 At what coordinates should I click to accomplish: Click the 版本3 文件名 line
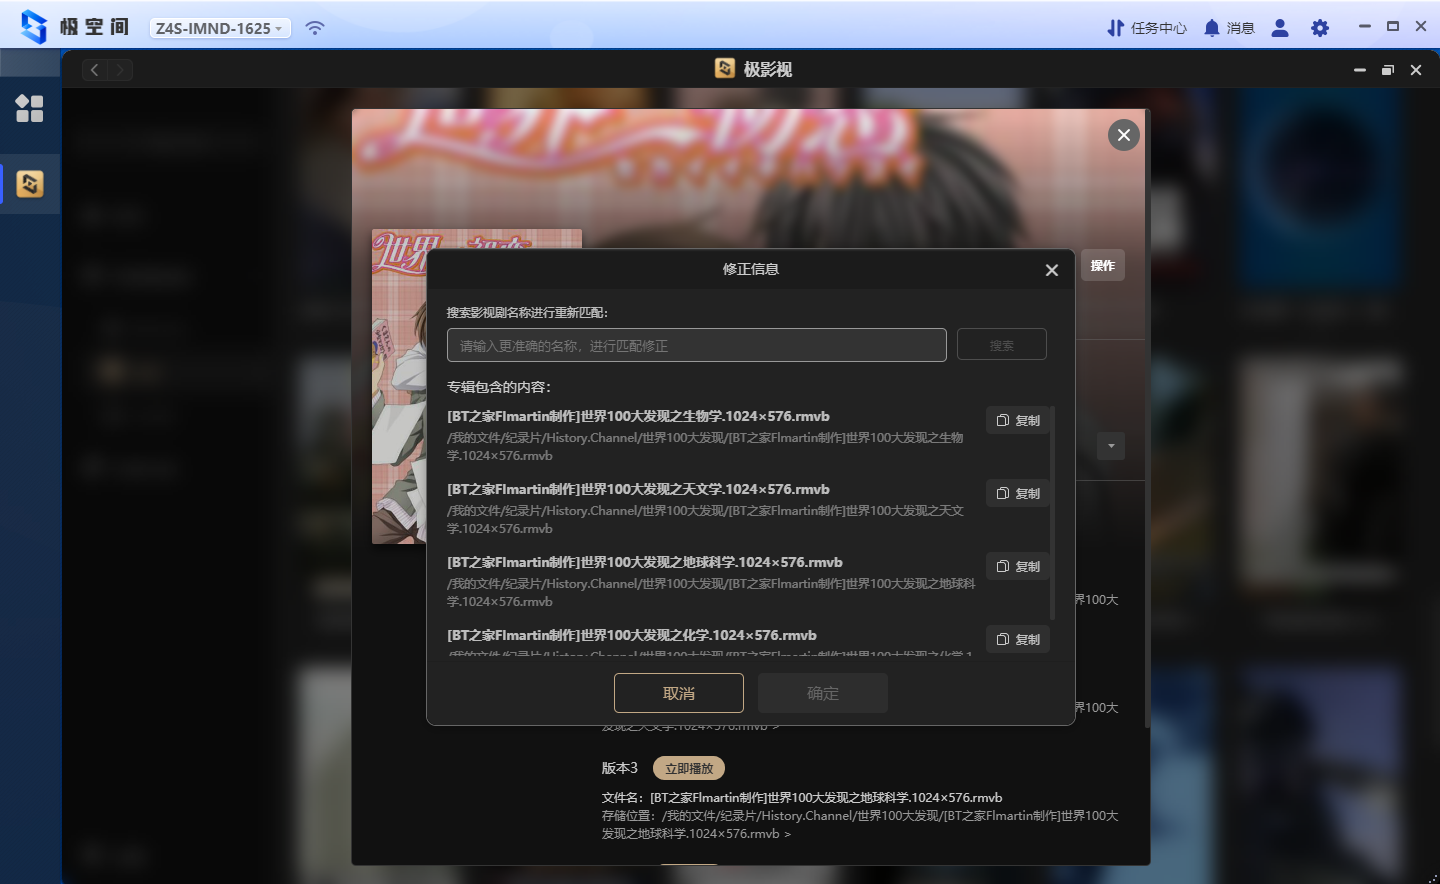802,797
